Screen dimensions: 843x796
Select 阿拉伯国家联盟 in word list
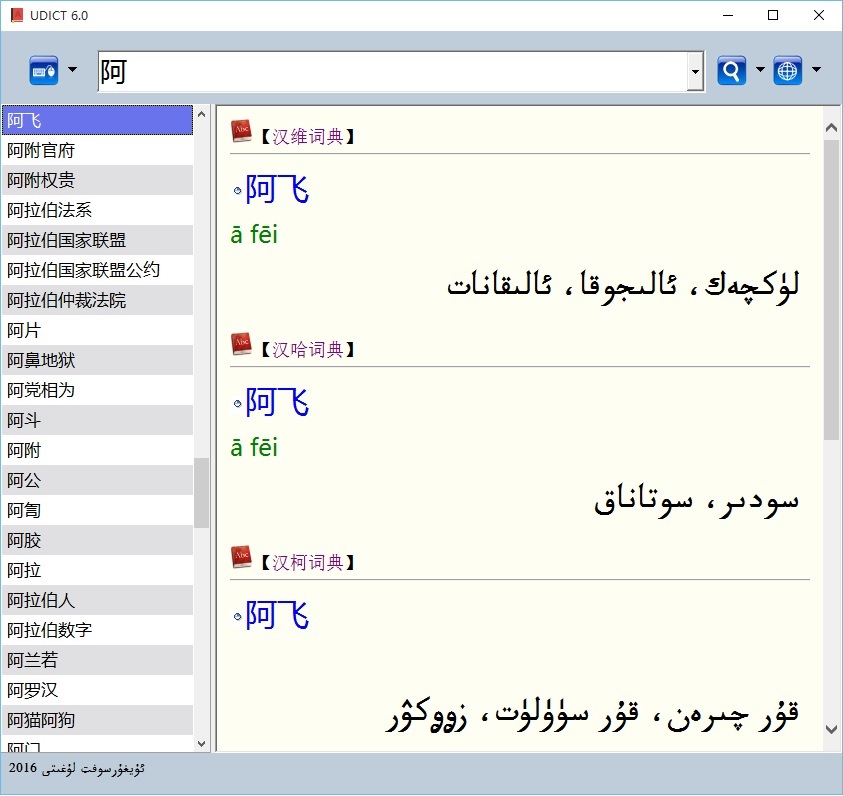pyautogui.click(x=66, y=240)
